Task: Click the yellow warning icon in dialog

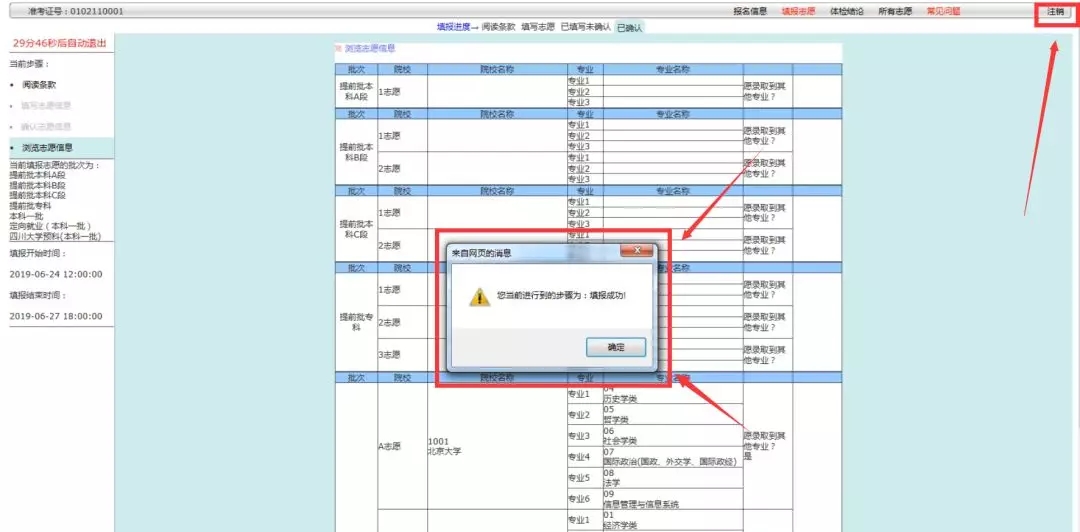Action: coord(480,297)
